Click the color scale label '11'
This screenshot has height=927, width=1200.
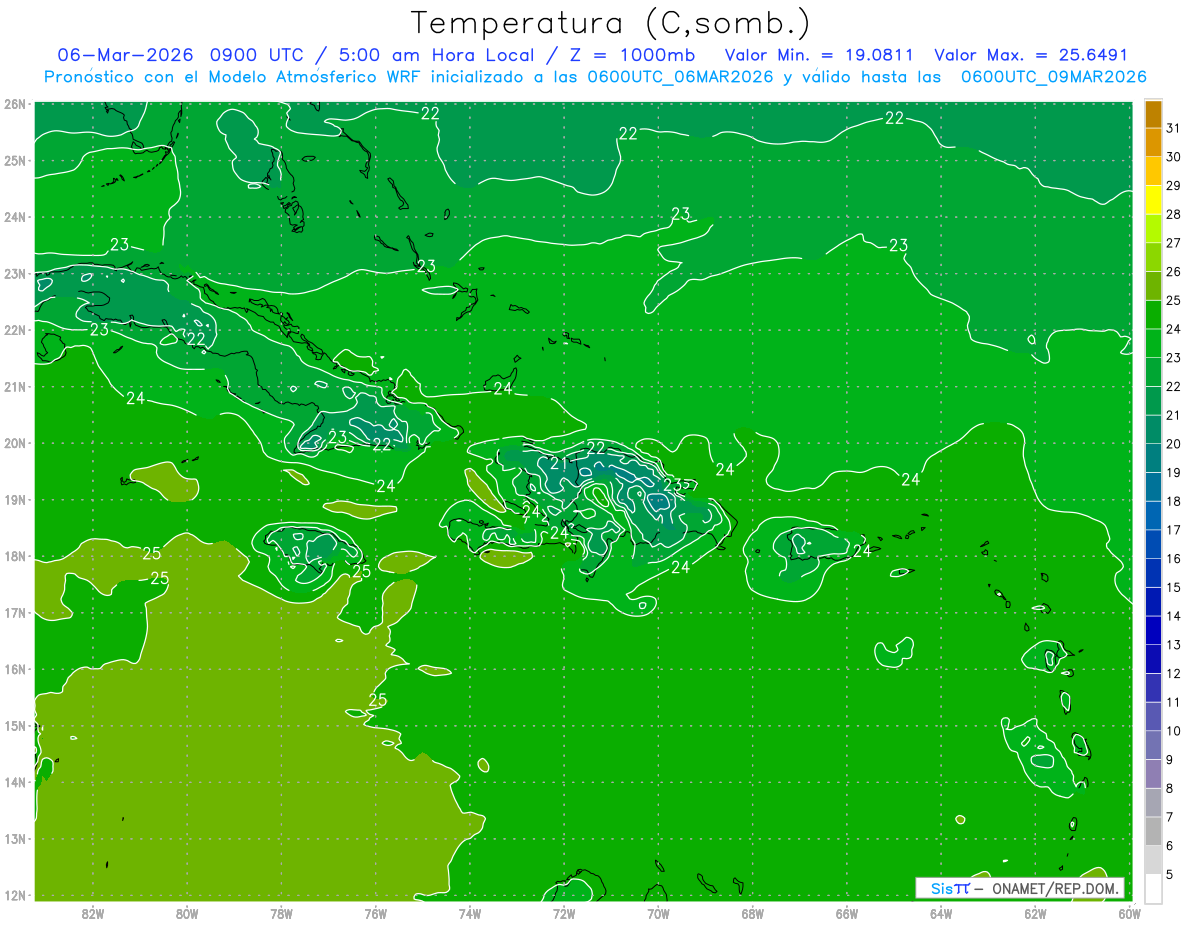point(1173,702)
